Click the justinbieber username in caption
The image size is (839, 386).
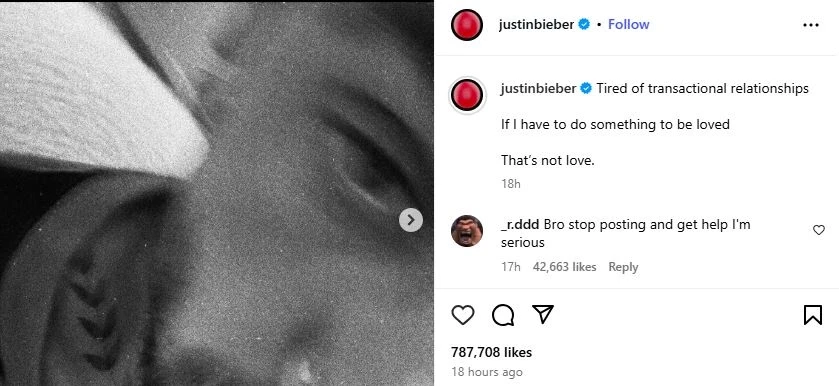538,88
